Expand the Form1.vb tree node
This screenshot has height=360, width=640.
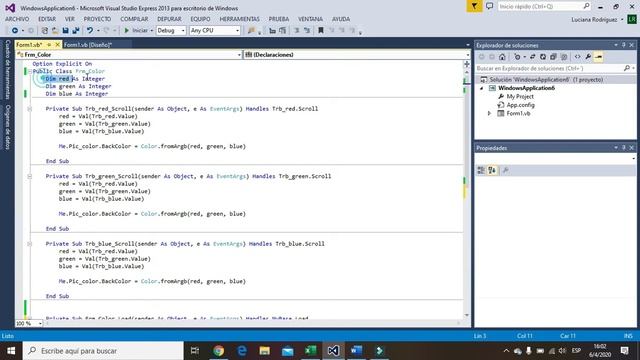pyautogui.click(x=489, y=113)
